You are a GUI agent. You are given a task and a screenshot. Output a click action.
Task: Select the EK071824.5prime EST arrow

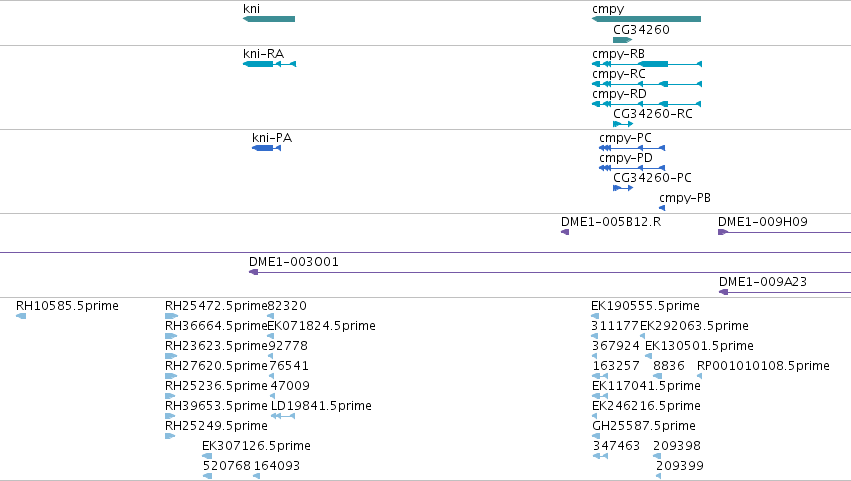tap(271, 336)
